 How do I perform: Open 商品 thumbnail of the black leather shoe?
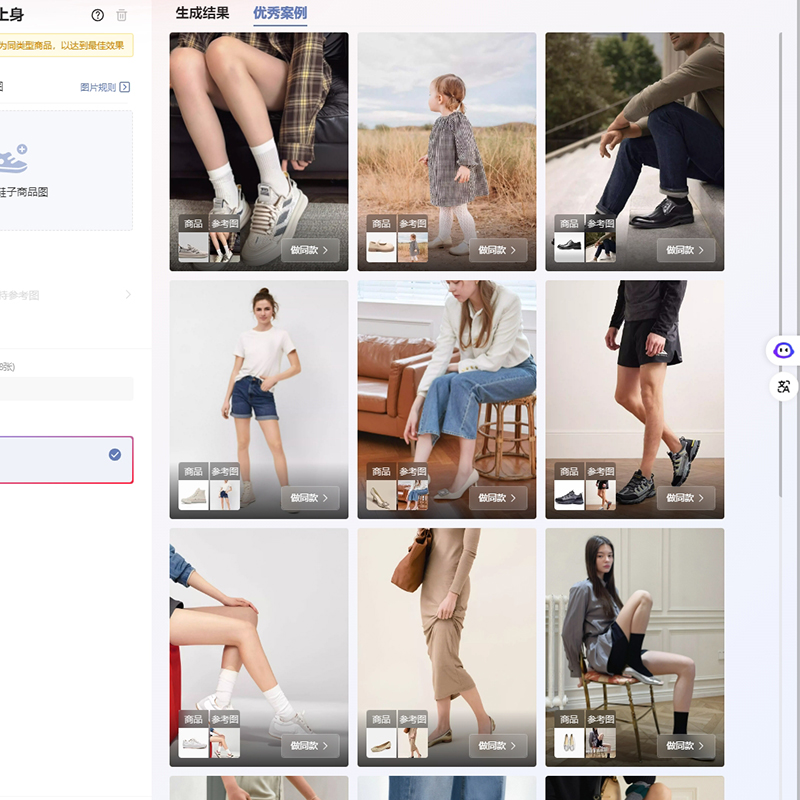point(569,247)
